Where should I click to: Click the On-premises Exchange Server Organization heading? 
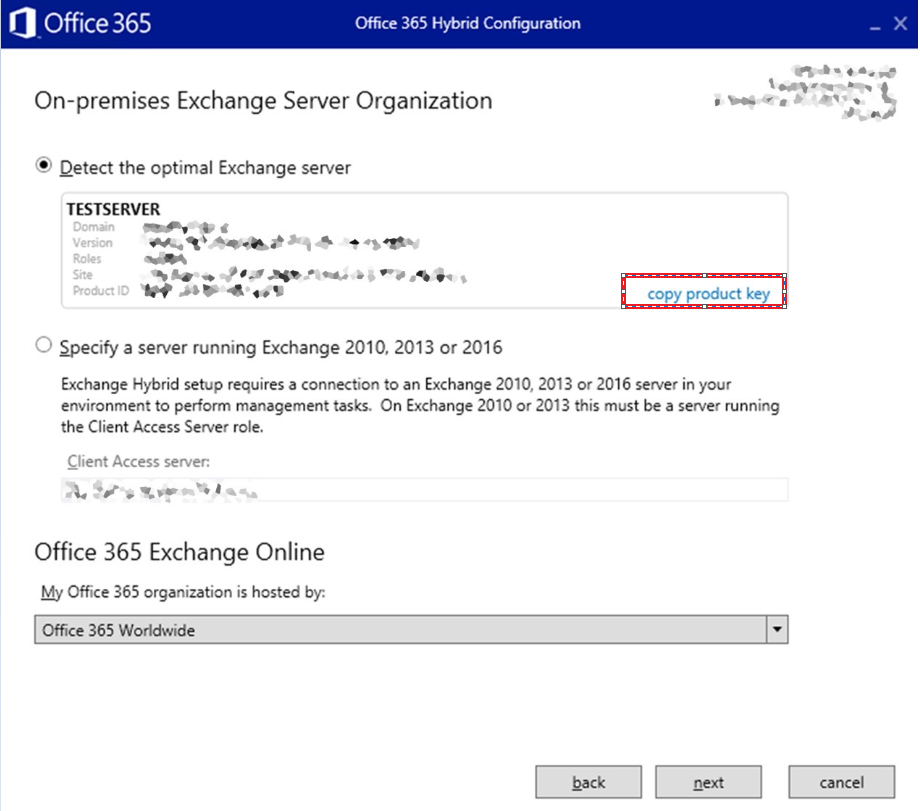click(263, 101)
